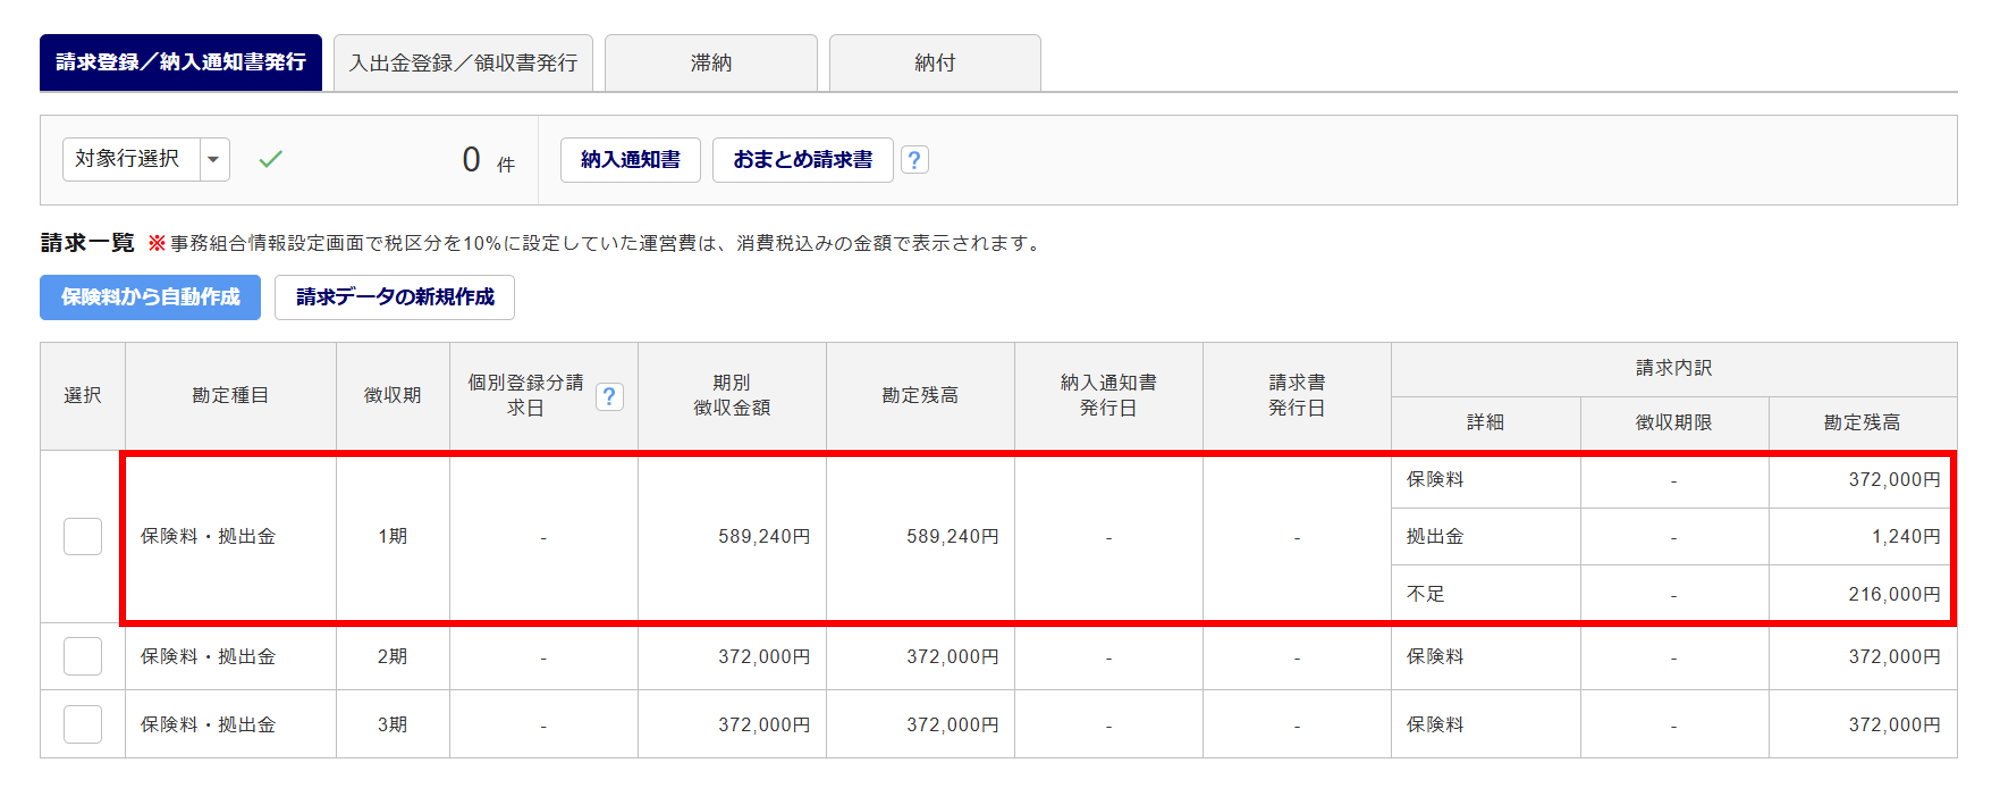Image resolution: width=2000 pixels, height=805 pixels.
Task: Click 保険料から自動作成 button
Action: coord(150,297)
